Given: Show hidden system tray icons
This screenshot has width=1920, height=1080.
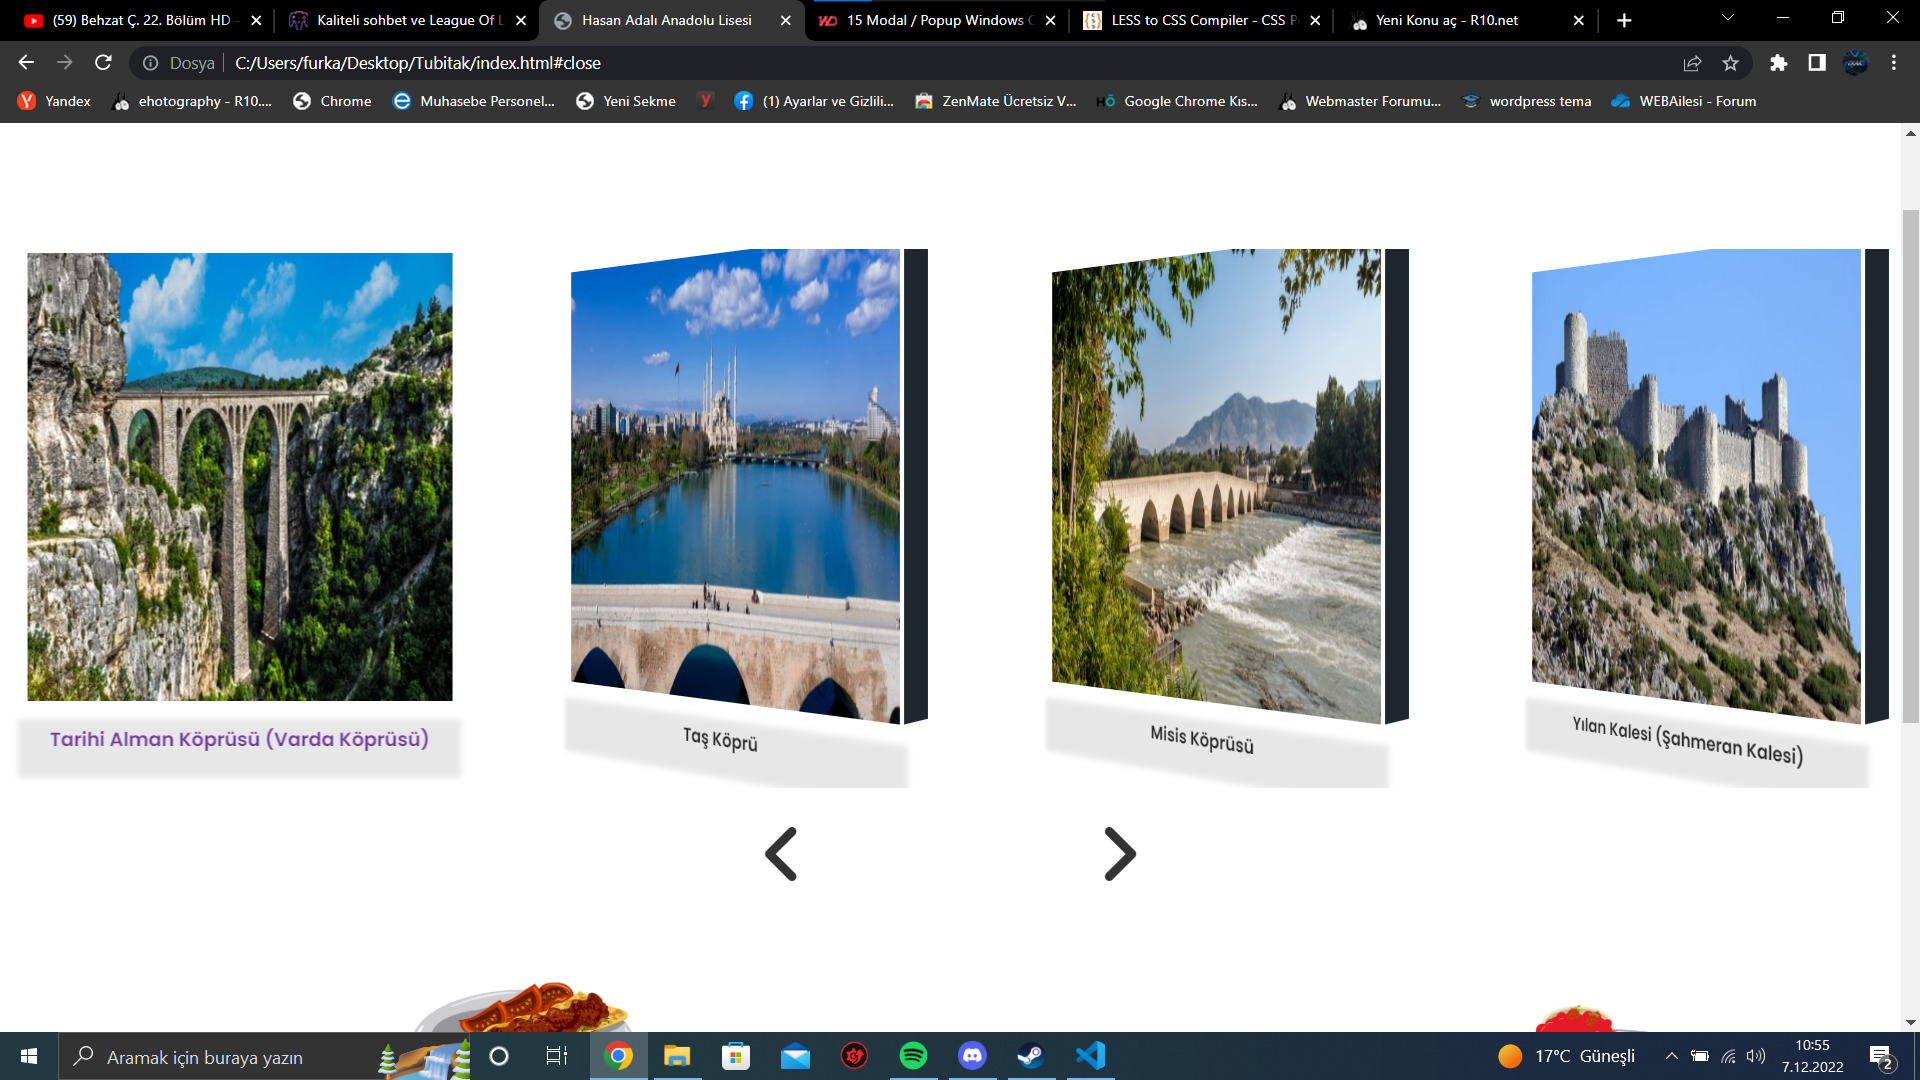Looking at the screenshot, I should coord(1671,1056).
